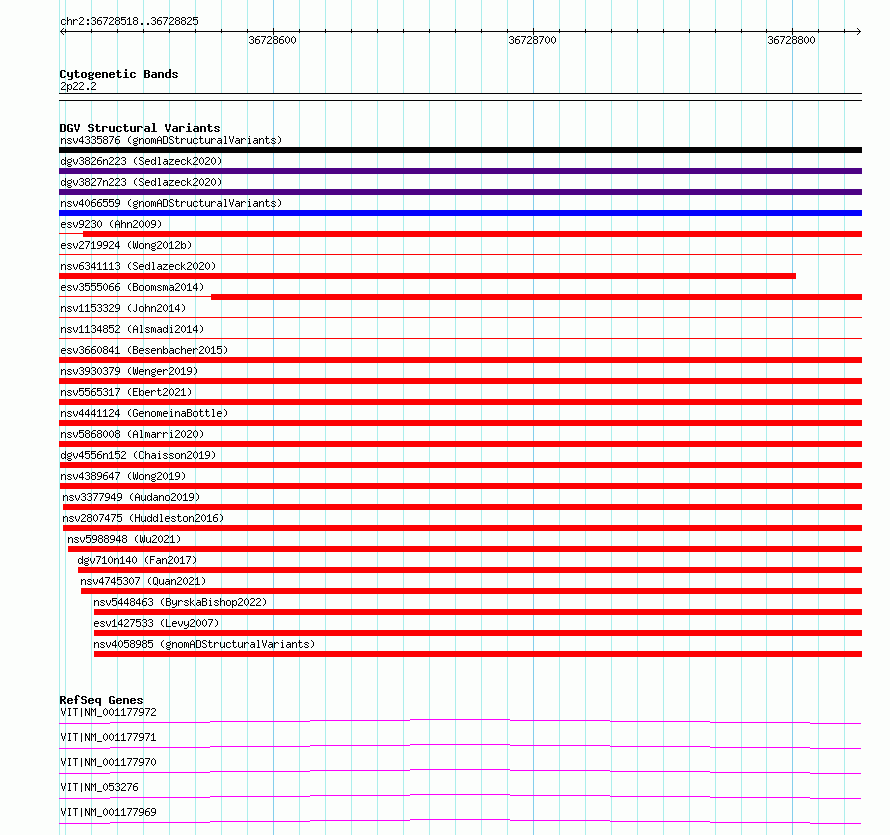
Task: Click the 2p22.2 band label
Action: (78, 86)
